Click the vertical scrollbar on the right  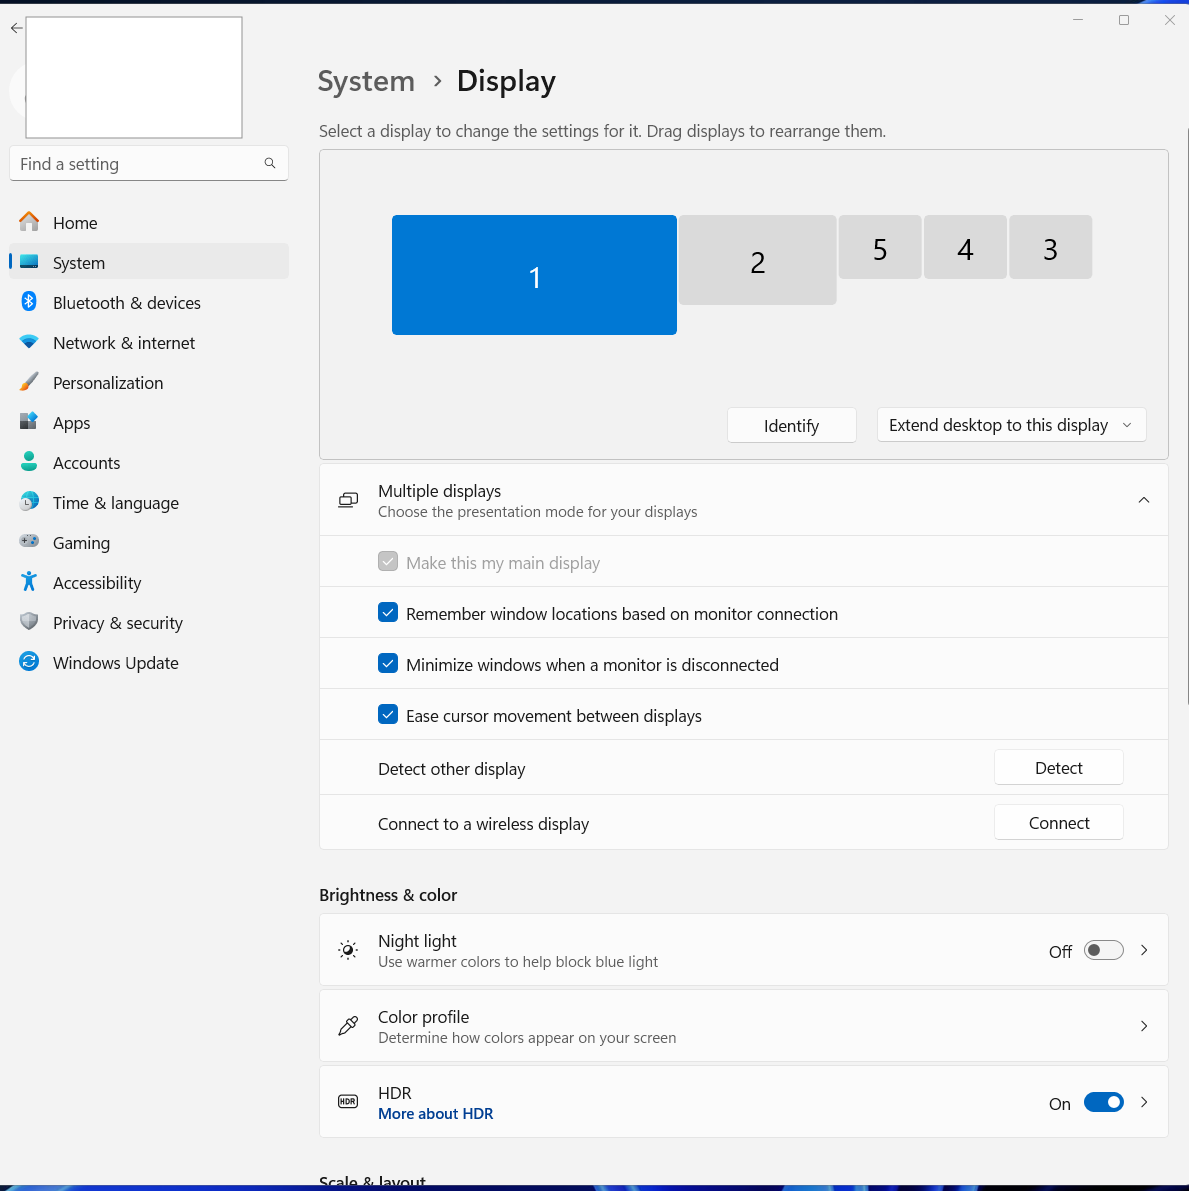click(x=1186, y=417)
